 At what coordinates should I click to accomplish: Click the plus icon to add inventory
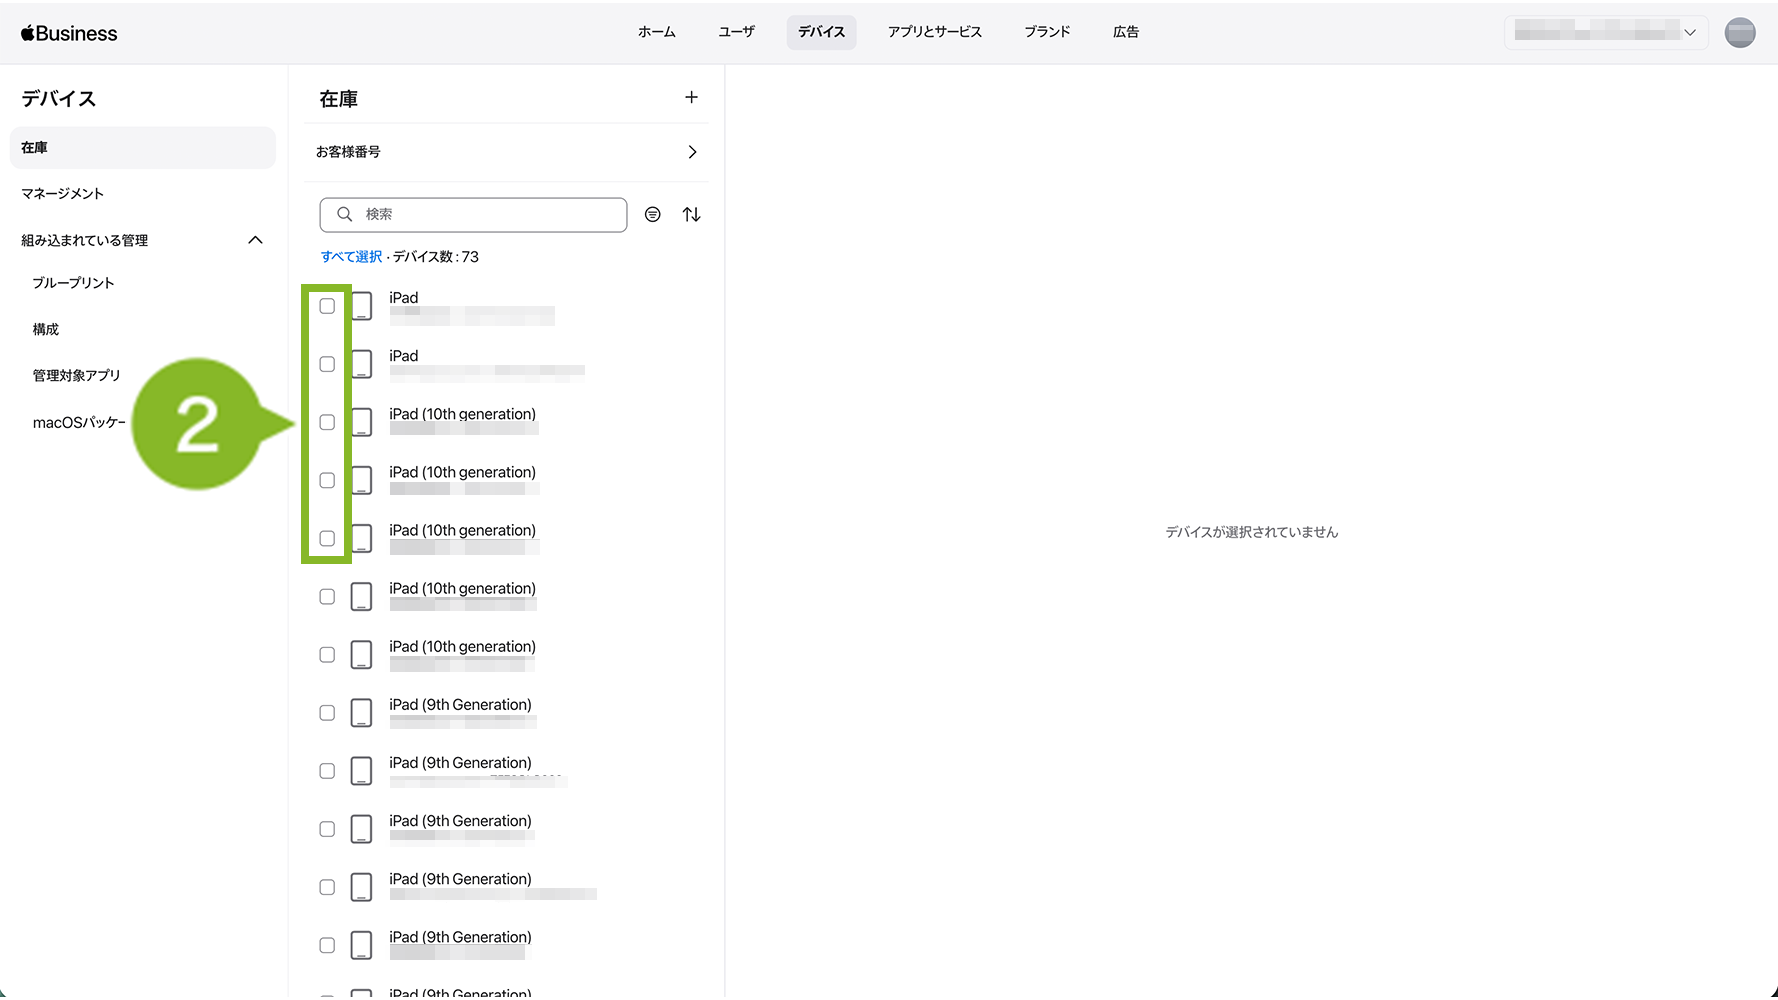click(x=691, y=97)
